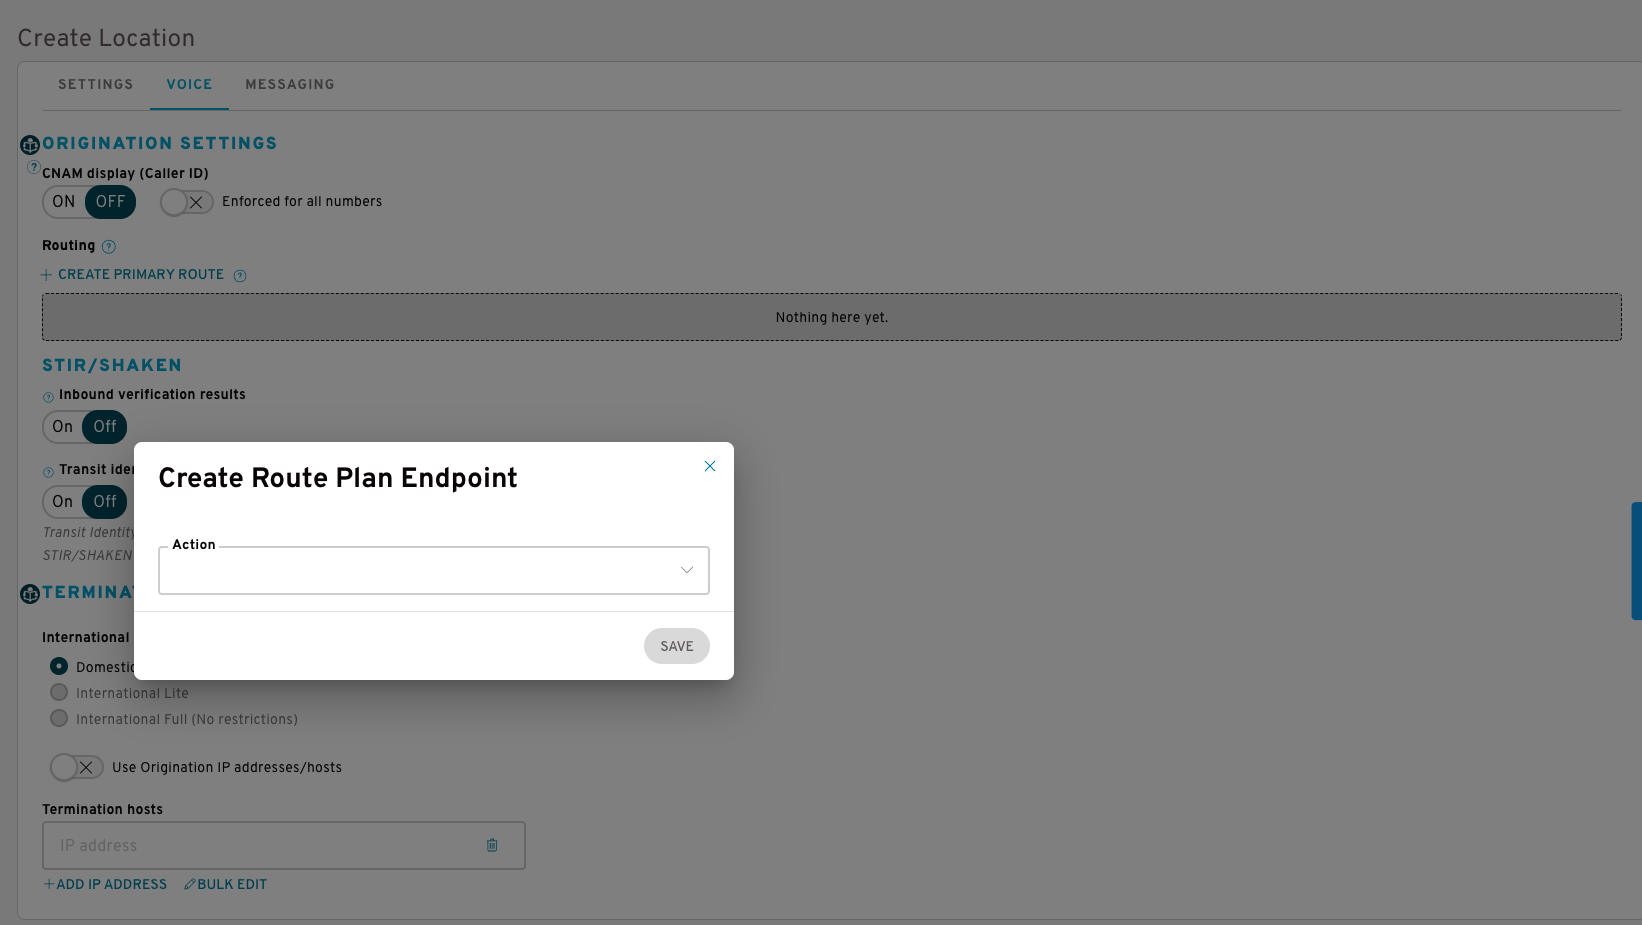Click the Termination section globe icon

point(30,594)
